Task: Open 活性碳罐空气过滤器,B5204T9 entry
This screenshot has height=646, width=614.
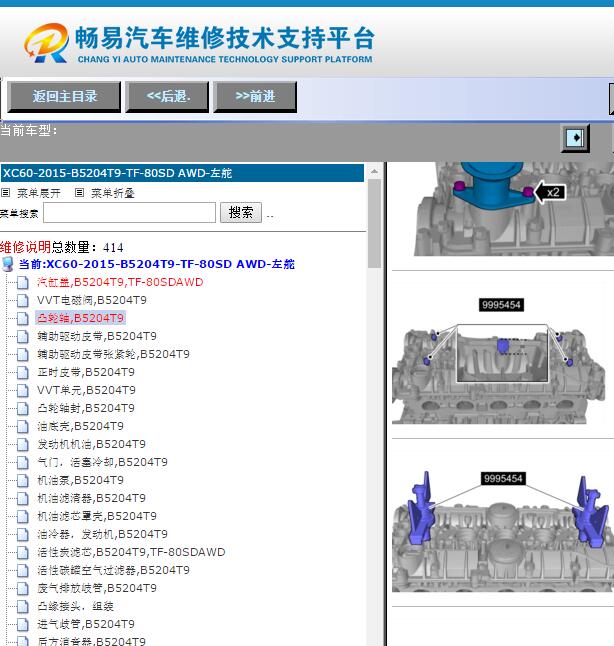Action: 113,570
